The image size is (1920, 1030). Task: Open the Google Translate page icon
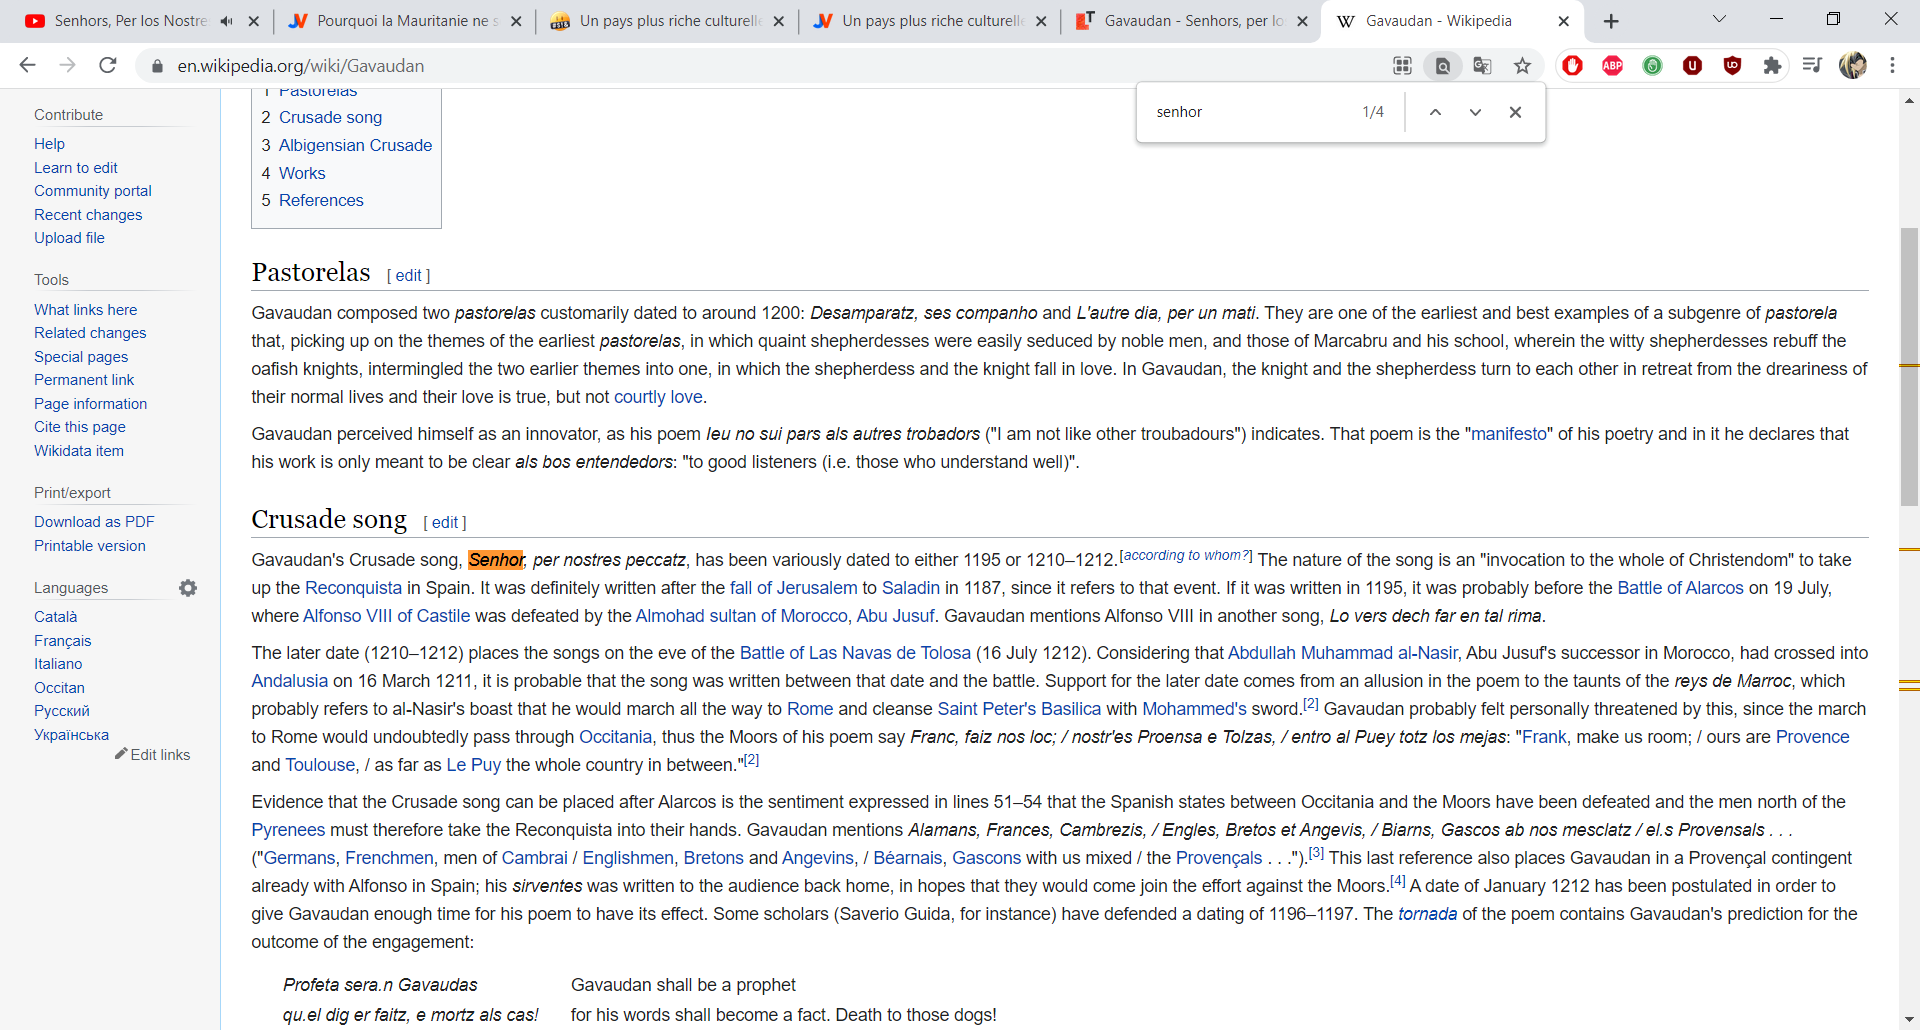click(1482, 66)
